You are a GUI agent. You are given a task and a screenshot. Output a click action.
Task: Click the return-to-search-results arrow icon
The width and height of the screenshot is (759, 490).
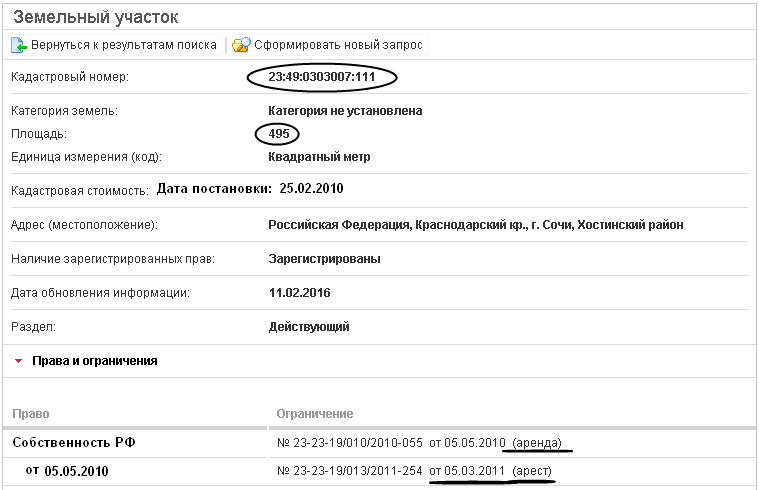pos(19,45)
